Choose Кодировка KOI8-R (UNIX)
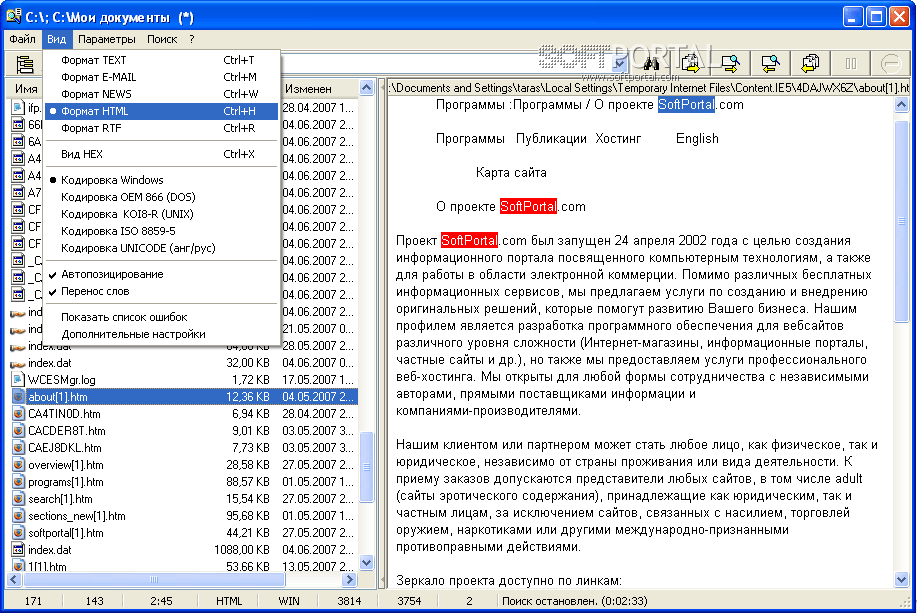Image resolution: width=917 pixels, height=613 pixels. [x=161, y=214]
